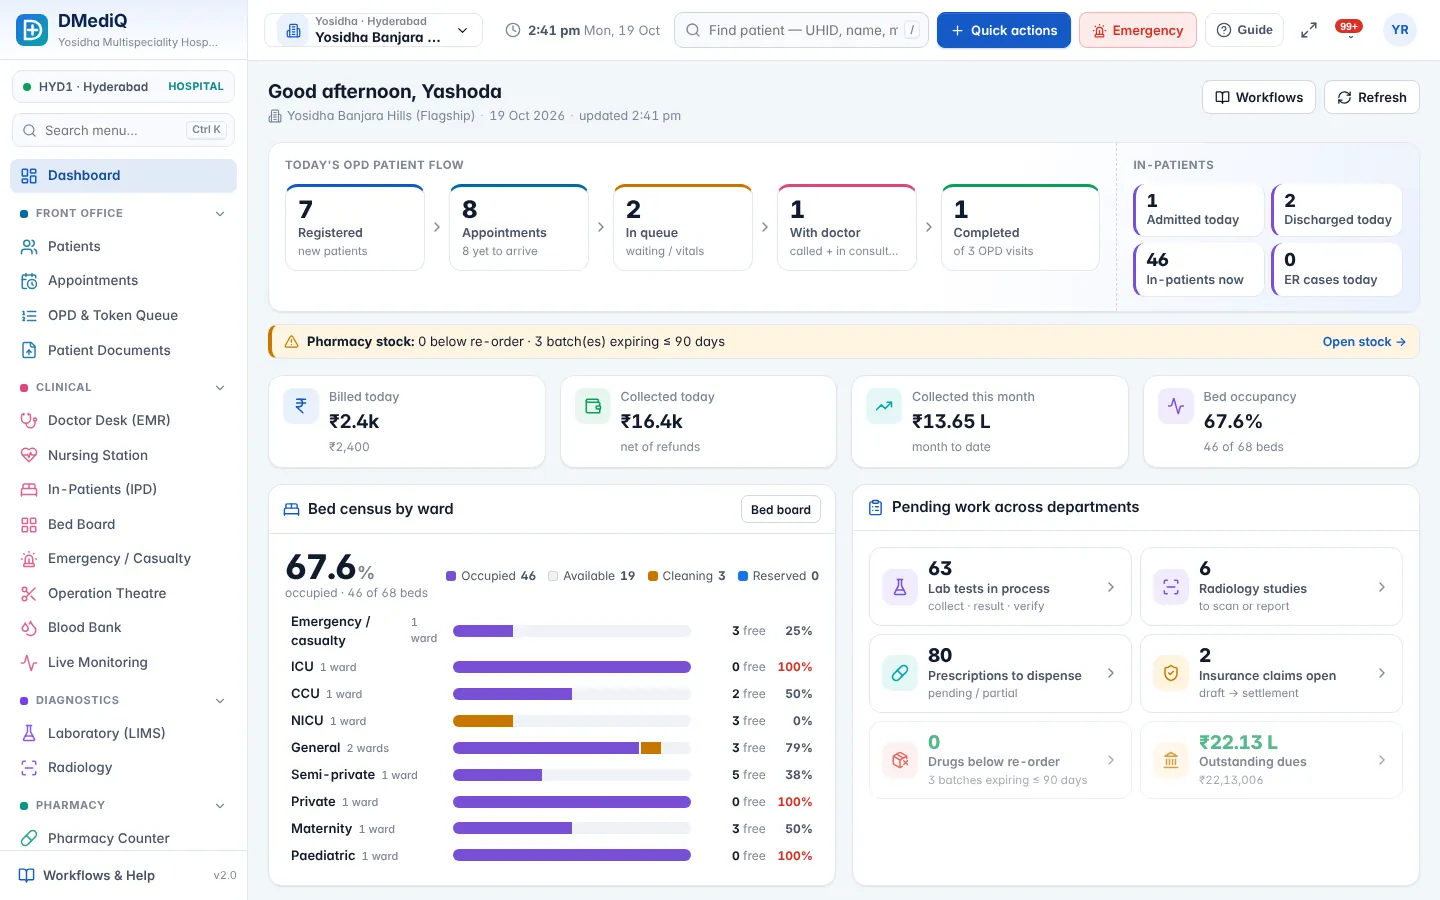Open the YR user avatar menu
This screenshot has width=1440, height=900.
1400,30
